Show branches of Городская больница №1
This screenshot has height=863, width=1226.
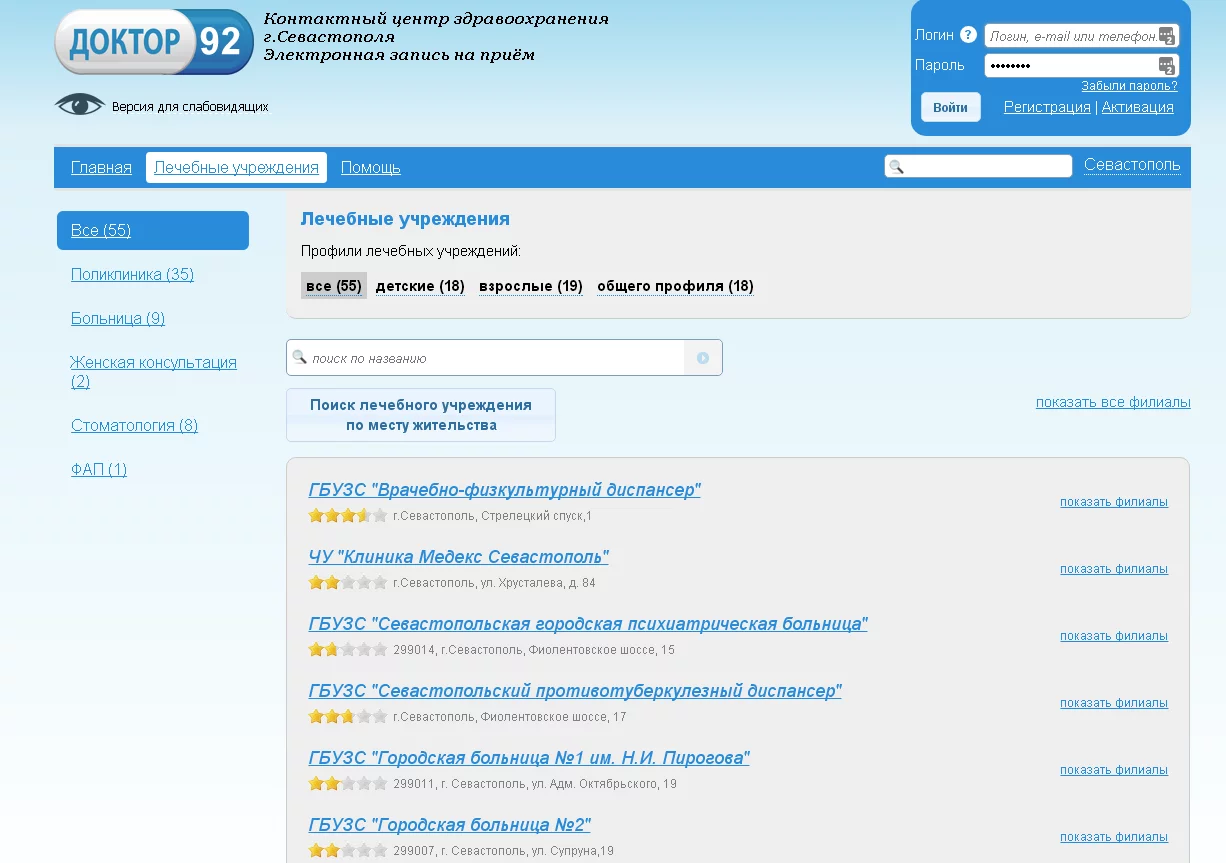[1114, 770]
